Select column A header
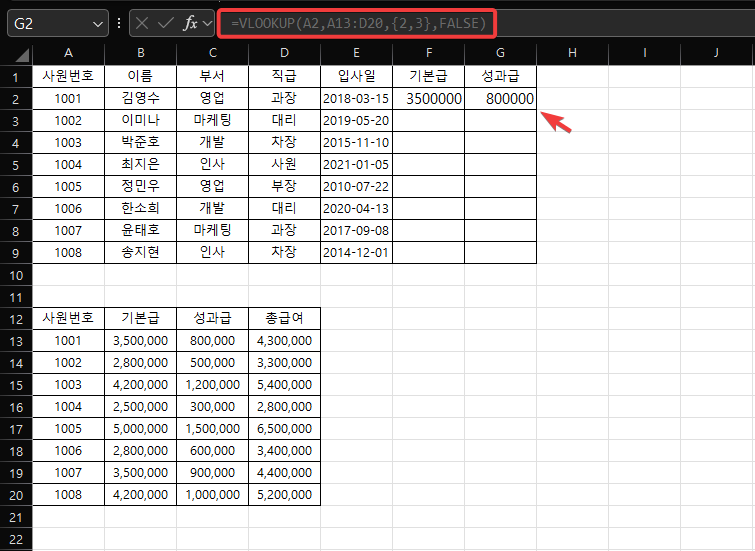This screenshot has height=551, width=755. pos(68,53)
